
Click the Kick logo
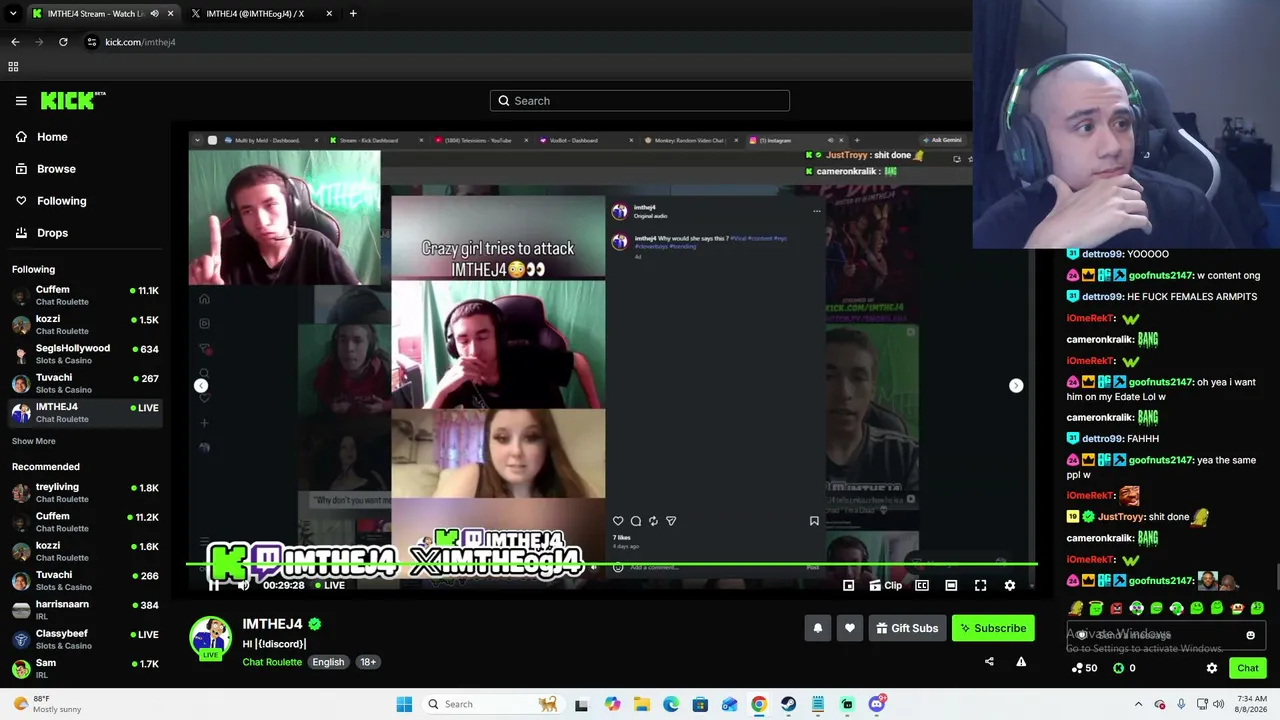click(x=73, y=100)
